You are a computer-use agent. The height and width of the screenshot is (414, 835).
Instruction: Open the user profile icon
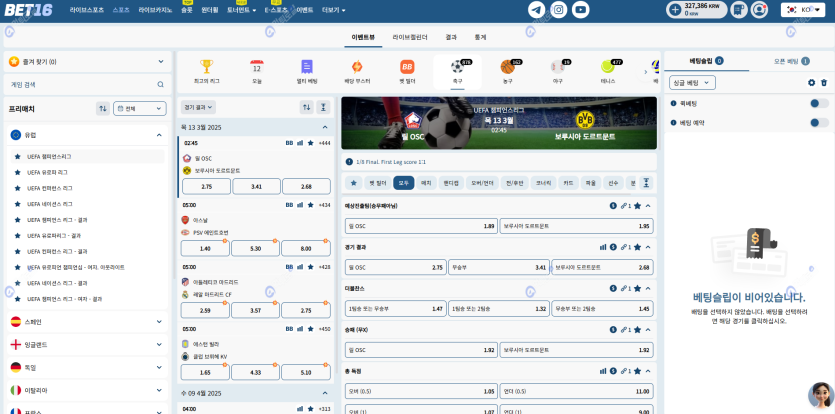[759, 10]
